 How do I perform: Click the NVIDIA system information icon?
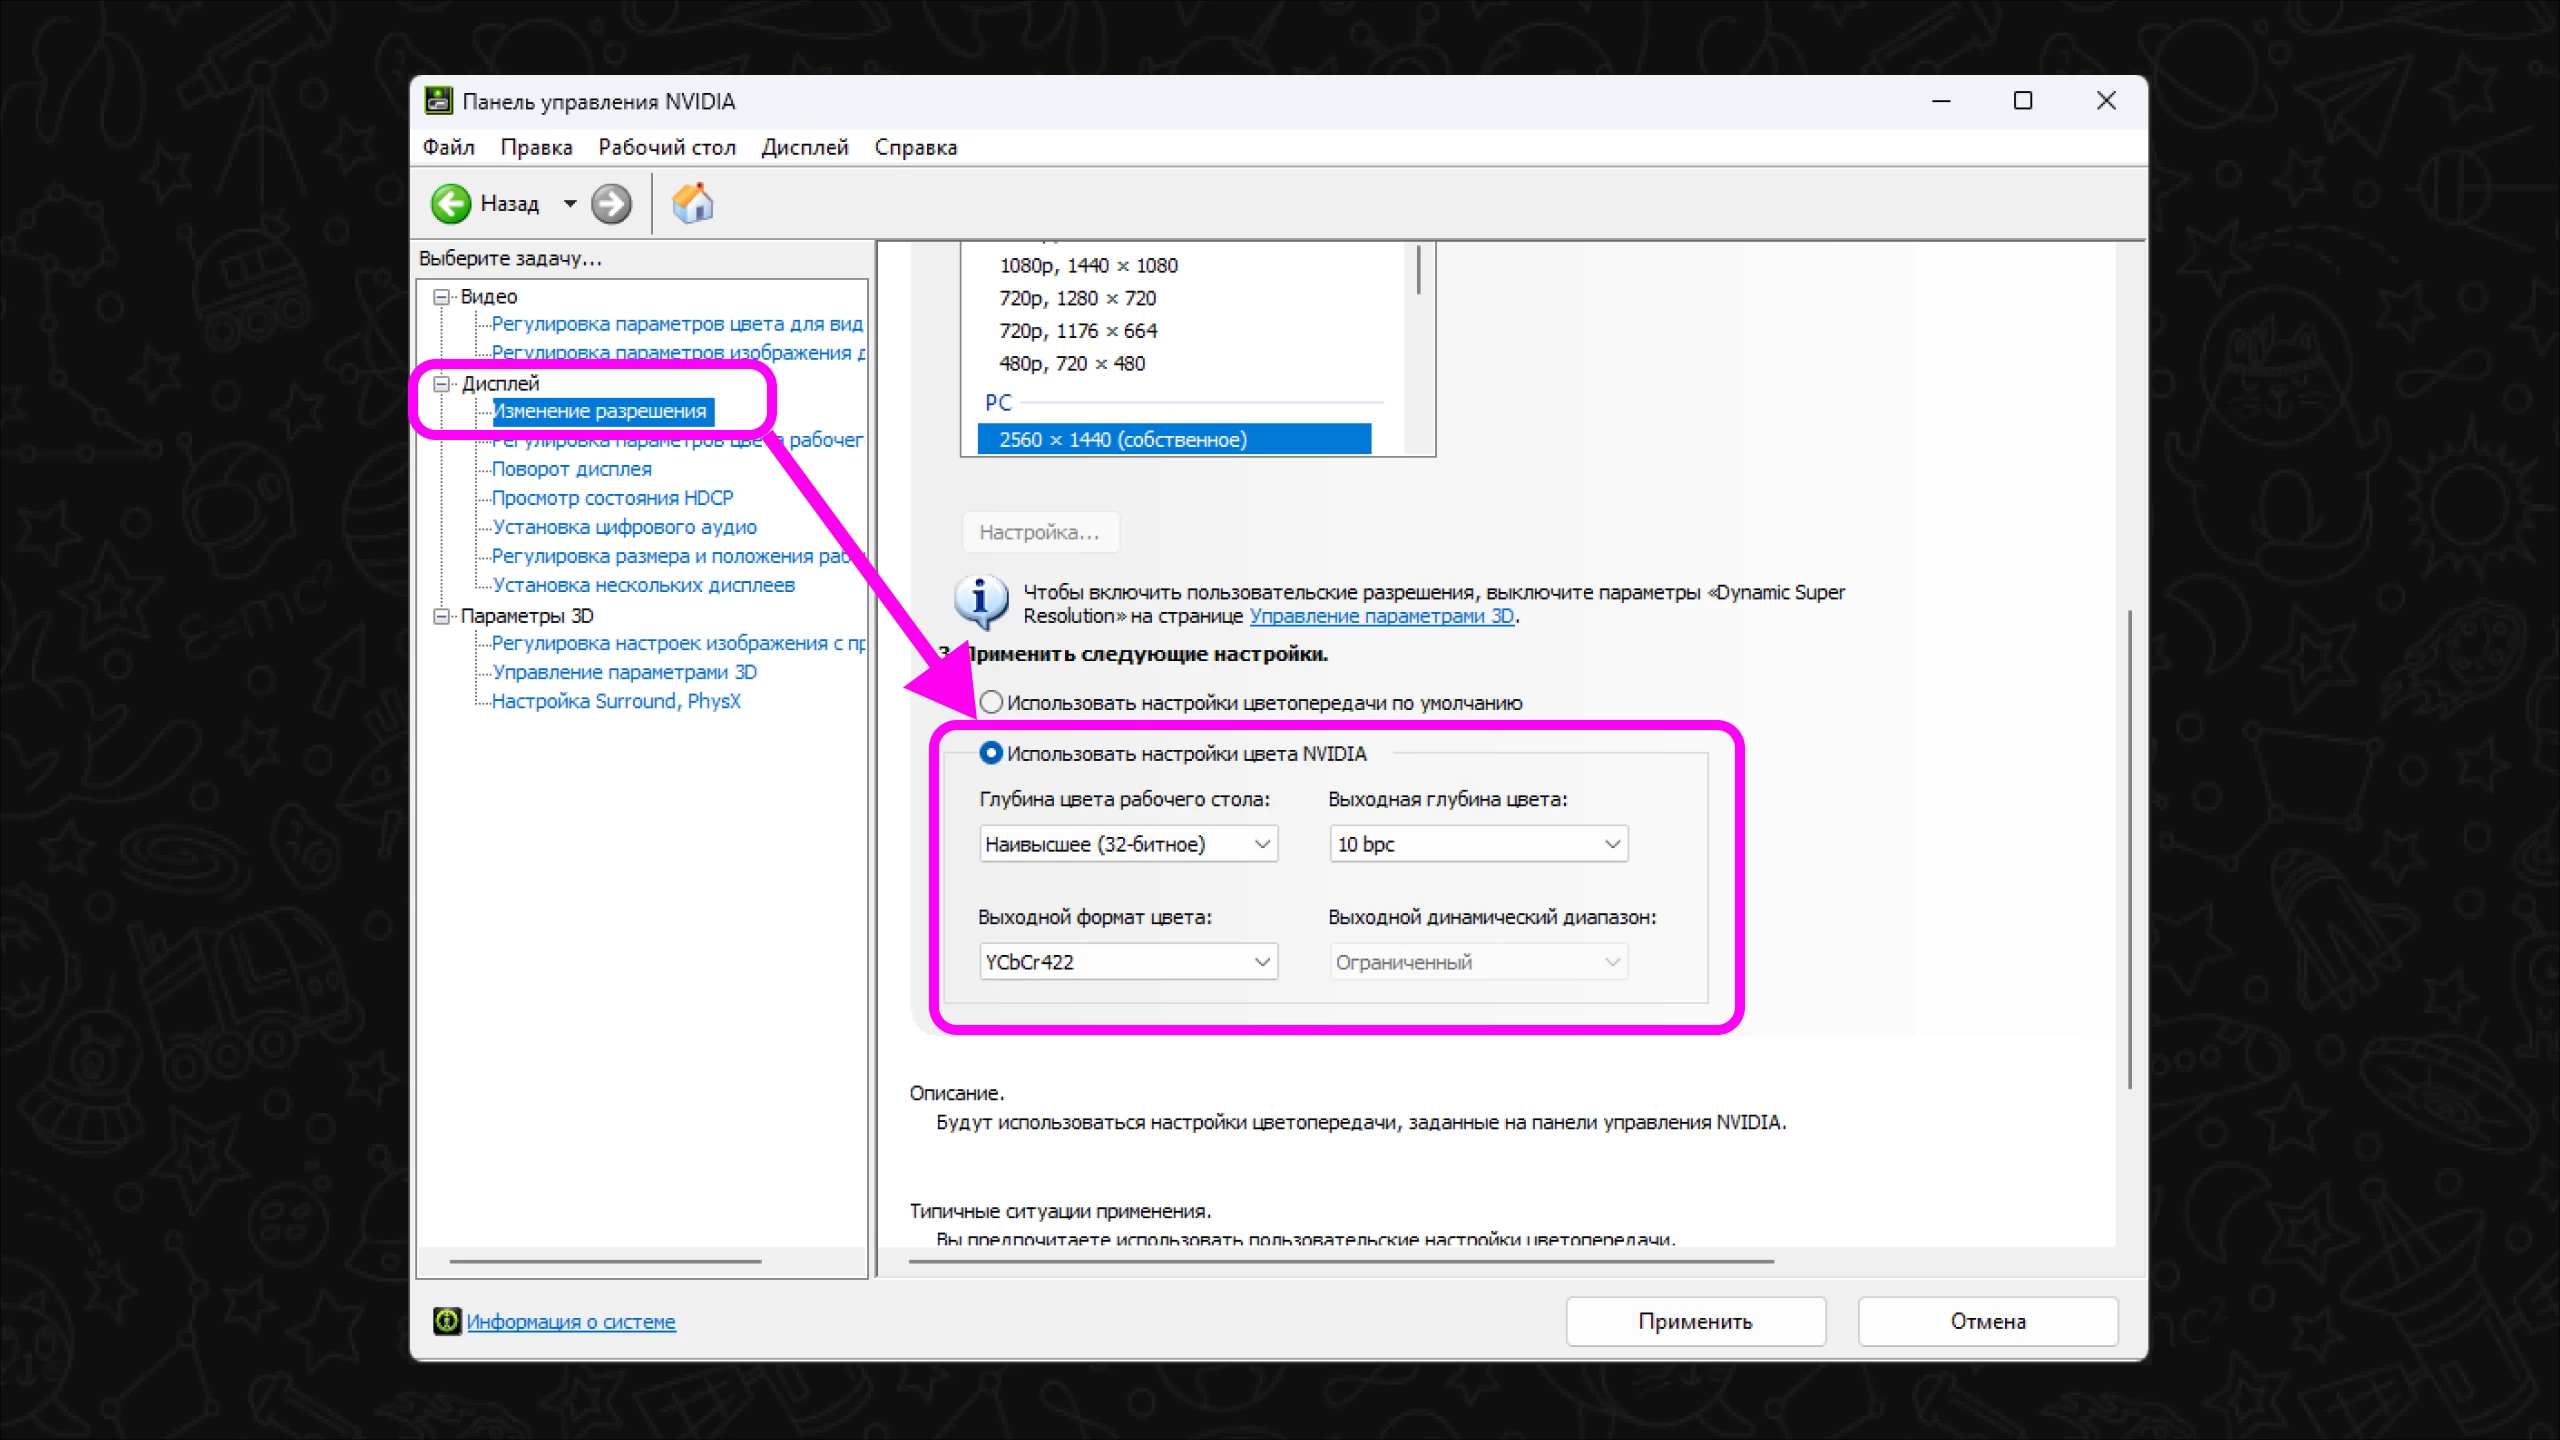446,1321
